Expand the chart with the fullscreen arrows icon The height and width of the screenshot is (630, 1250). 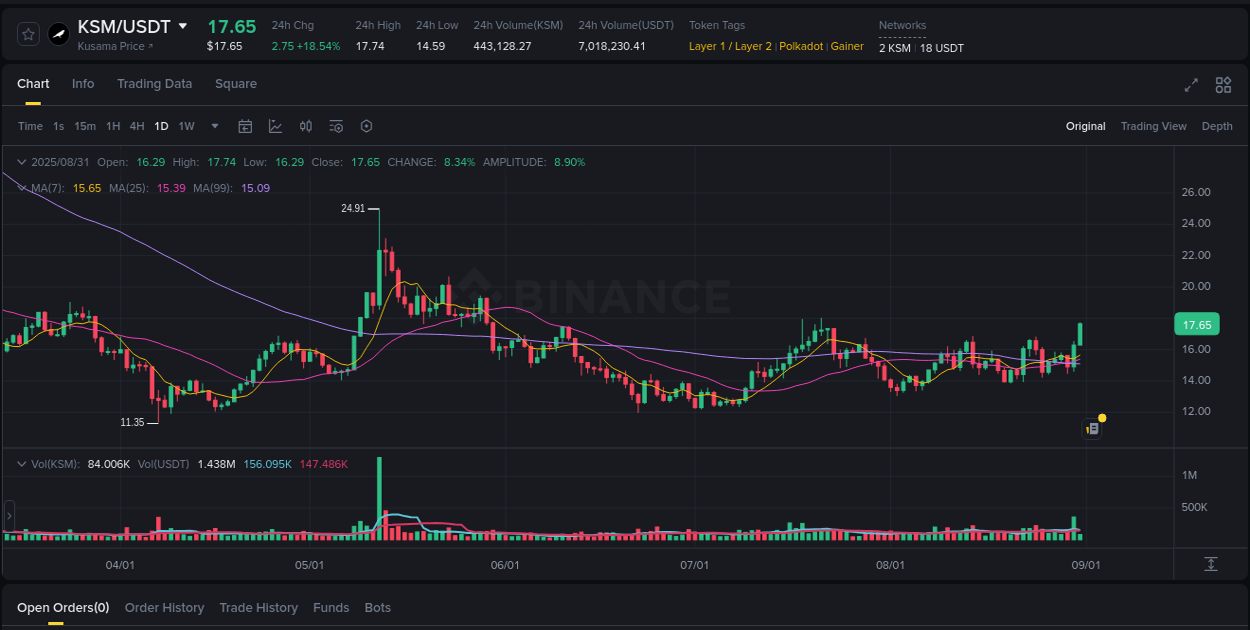pyautogui.click(x=1191, y=86)
